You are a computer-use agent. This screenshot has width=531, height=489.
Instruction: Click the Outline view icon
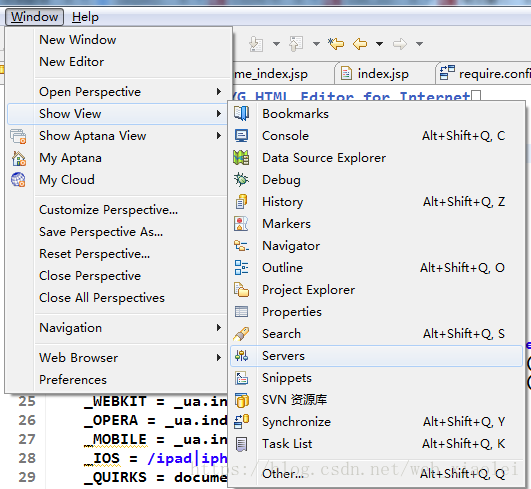click(241, 268)
